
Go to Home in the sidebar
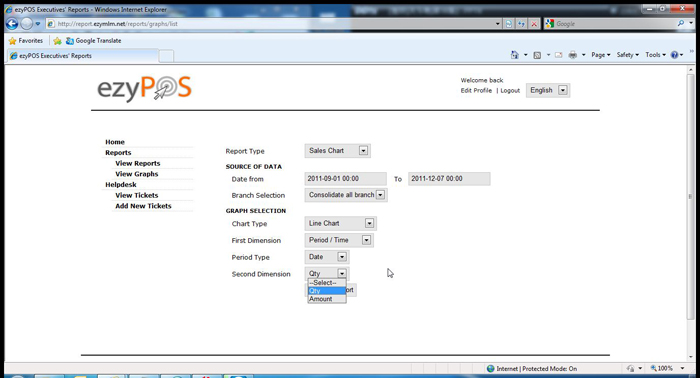pyautogui.click(x=115, y=142)
